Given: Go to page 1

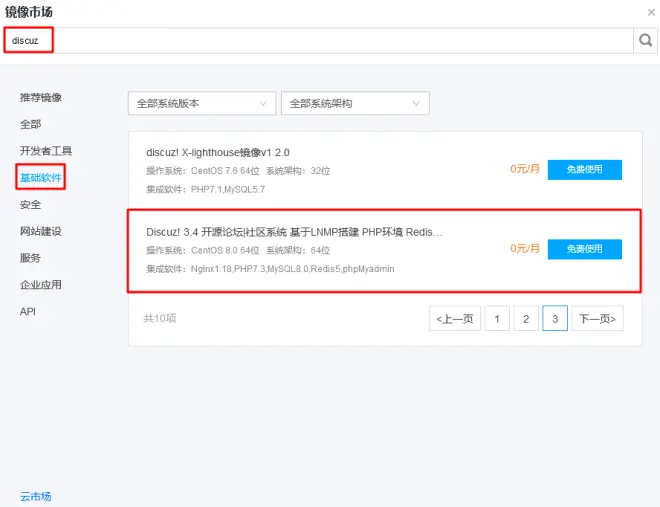Looking at the screenshot, I should point(497,319).
